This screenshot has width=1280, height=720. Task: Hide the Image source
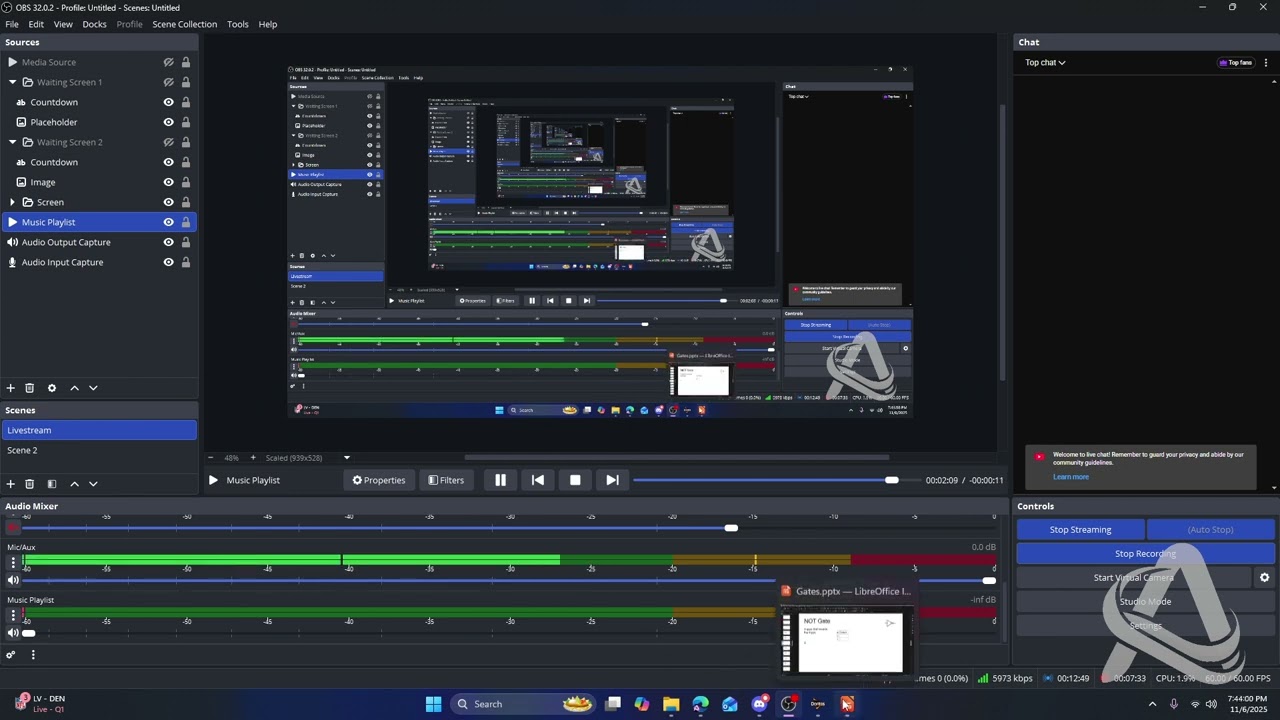168,182
